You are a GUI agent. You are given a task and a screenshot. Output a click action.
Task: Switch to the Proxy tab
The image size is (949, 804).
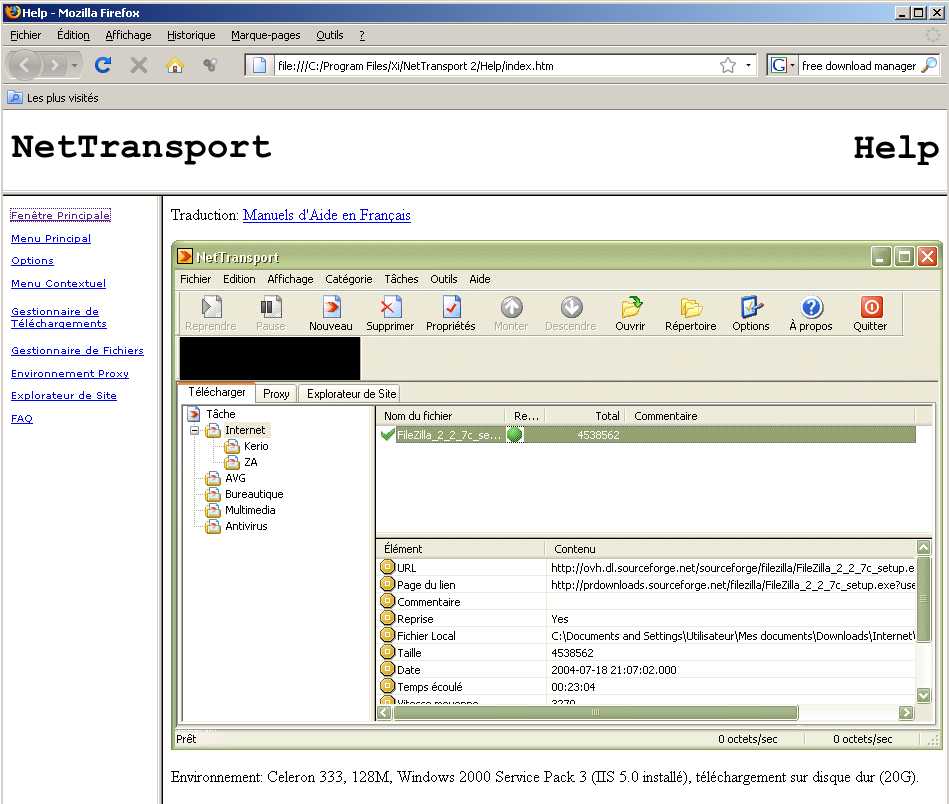click(276, 394)
